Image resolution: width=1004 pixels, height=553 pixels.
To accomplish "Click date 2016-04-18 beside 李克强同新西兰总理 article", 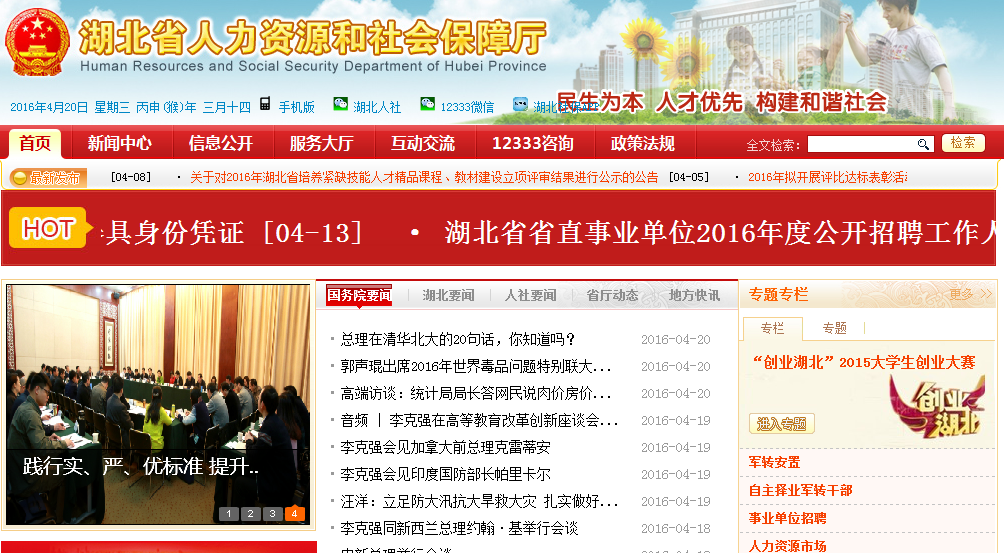I will click(x=676, y=528).
